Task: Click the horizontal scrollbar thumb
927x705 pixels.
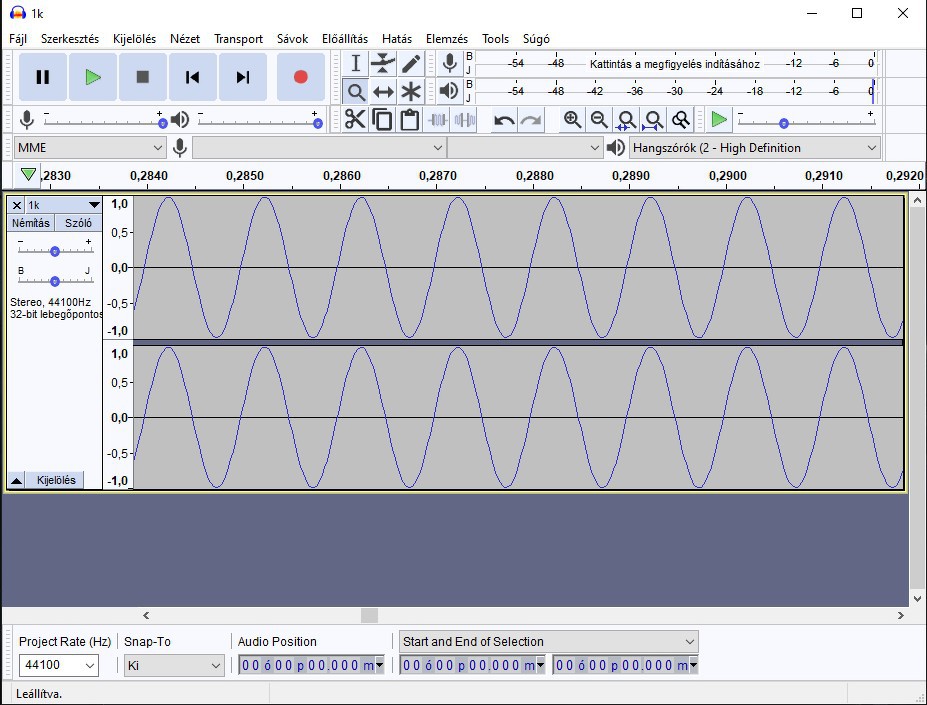Action: 369,616
